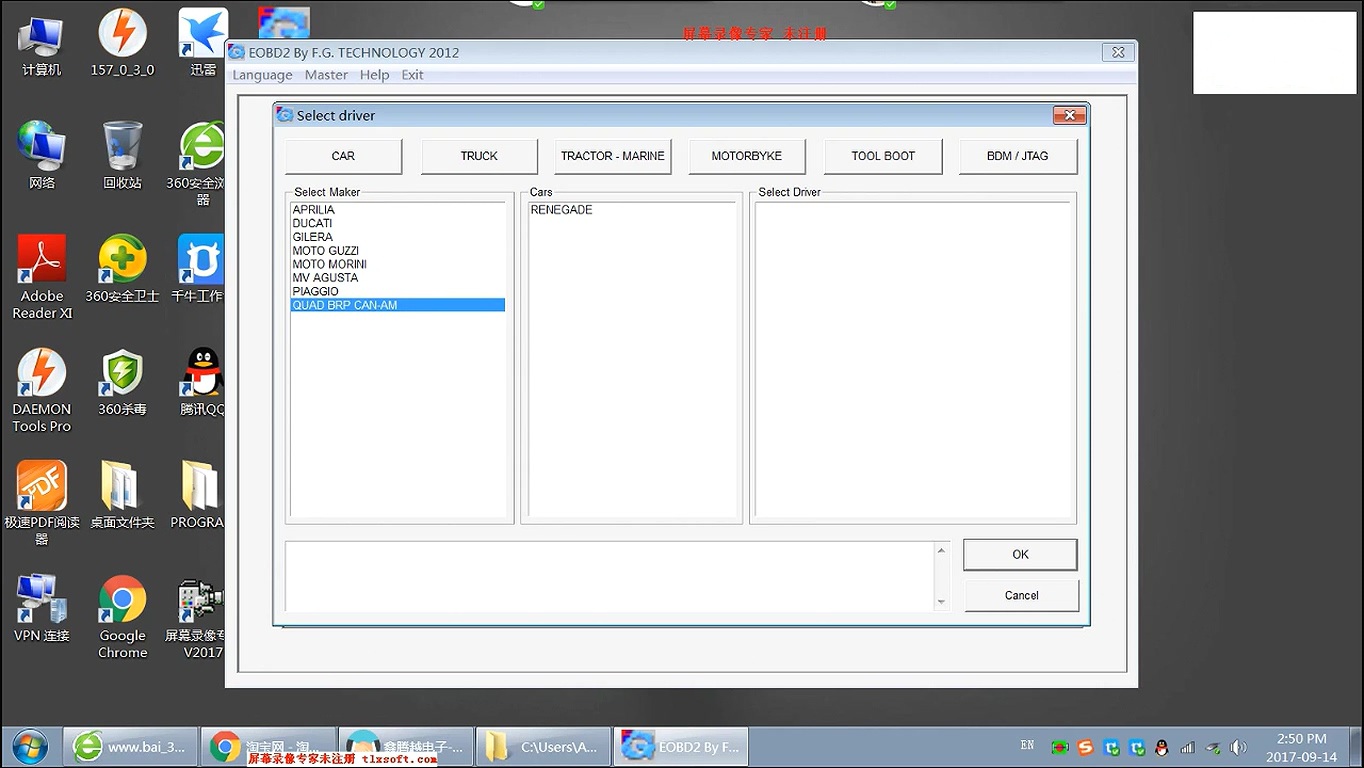Image resolution: width=1364 pixels, height=768 pixels.
Task: Click inside the description text box
Action: click(610, 577)
